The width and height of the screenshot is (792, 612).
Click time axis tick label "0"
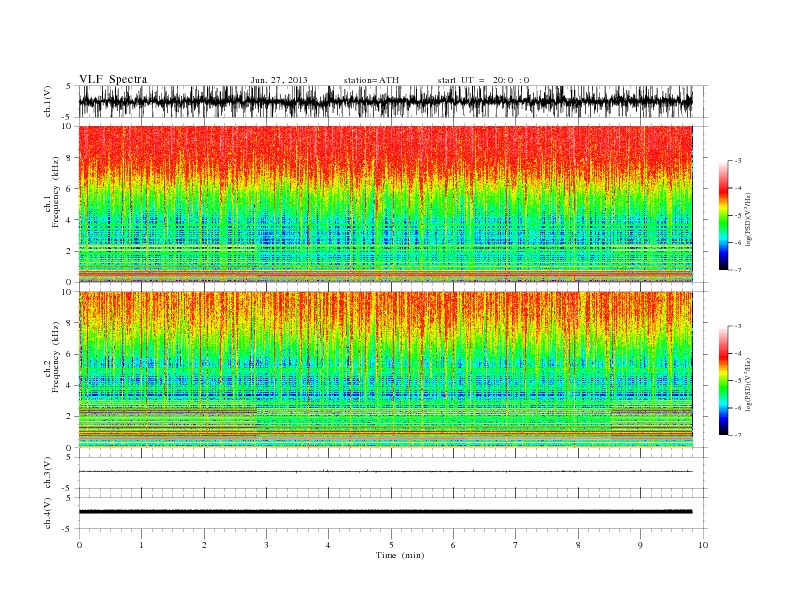pyautogui.click(x=79, y=545)
